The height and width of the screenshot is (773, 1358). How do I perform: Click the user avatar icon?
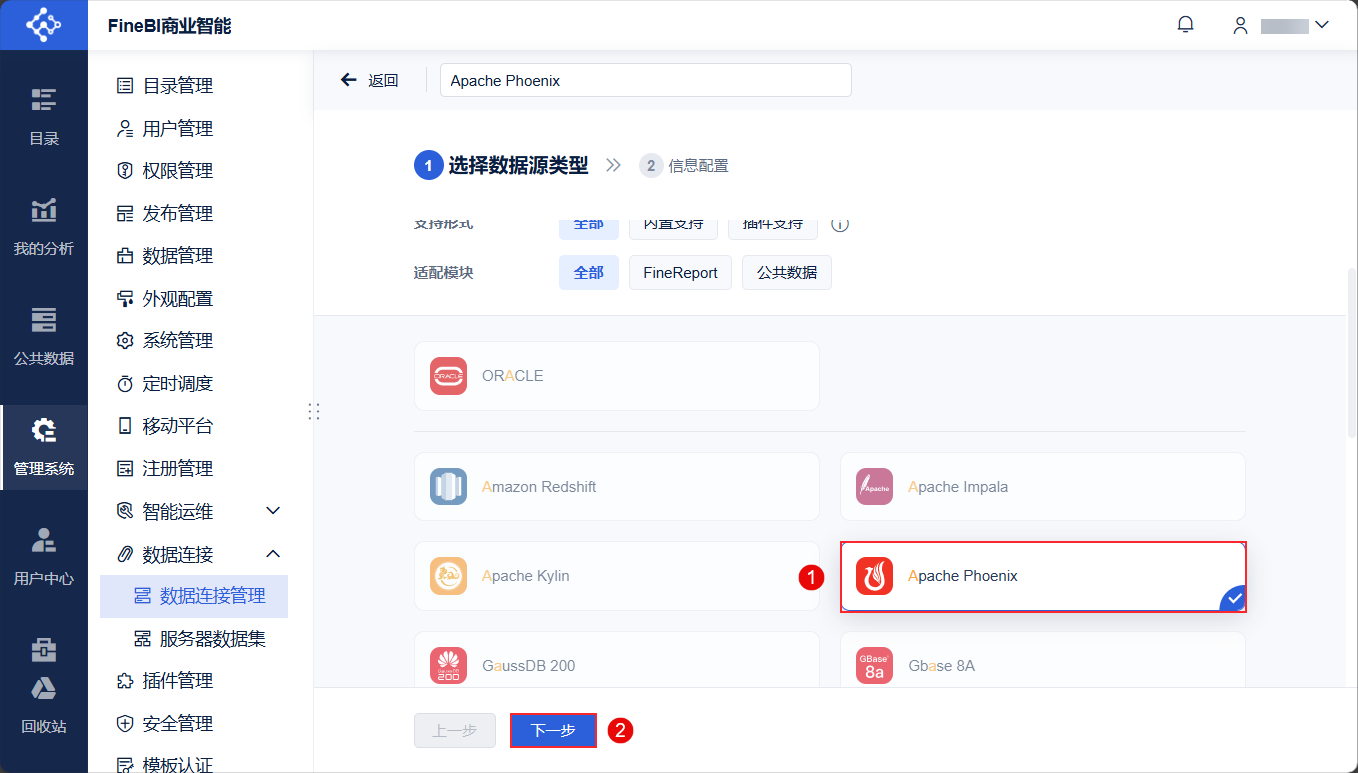pos(1240,26)
